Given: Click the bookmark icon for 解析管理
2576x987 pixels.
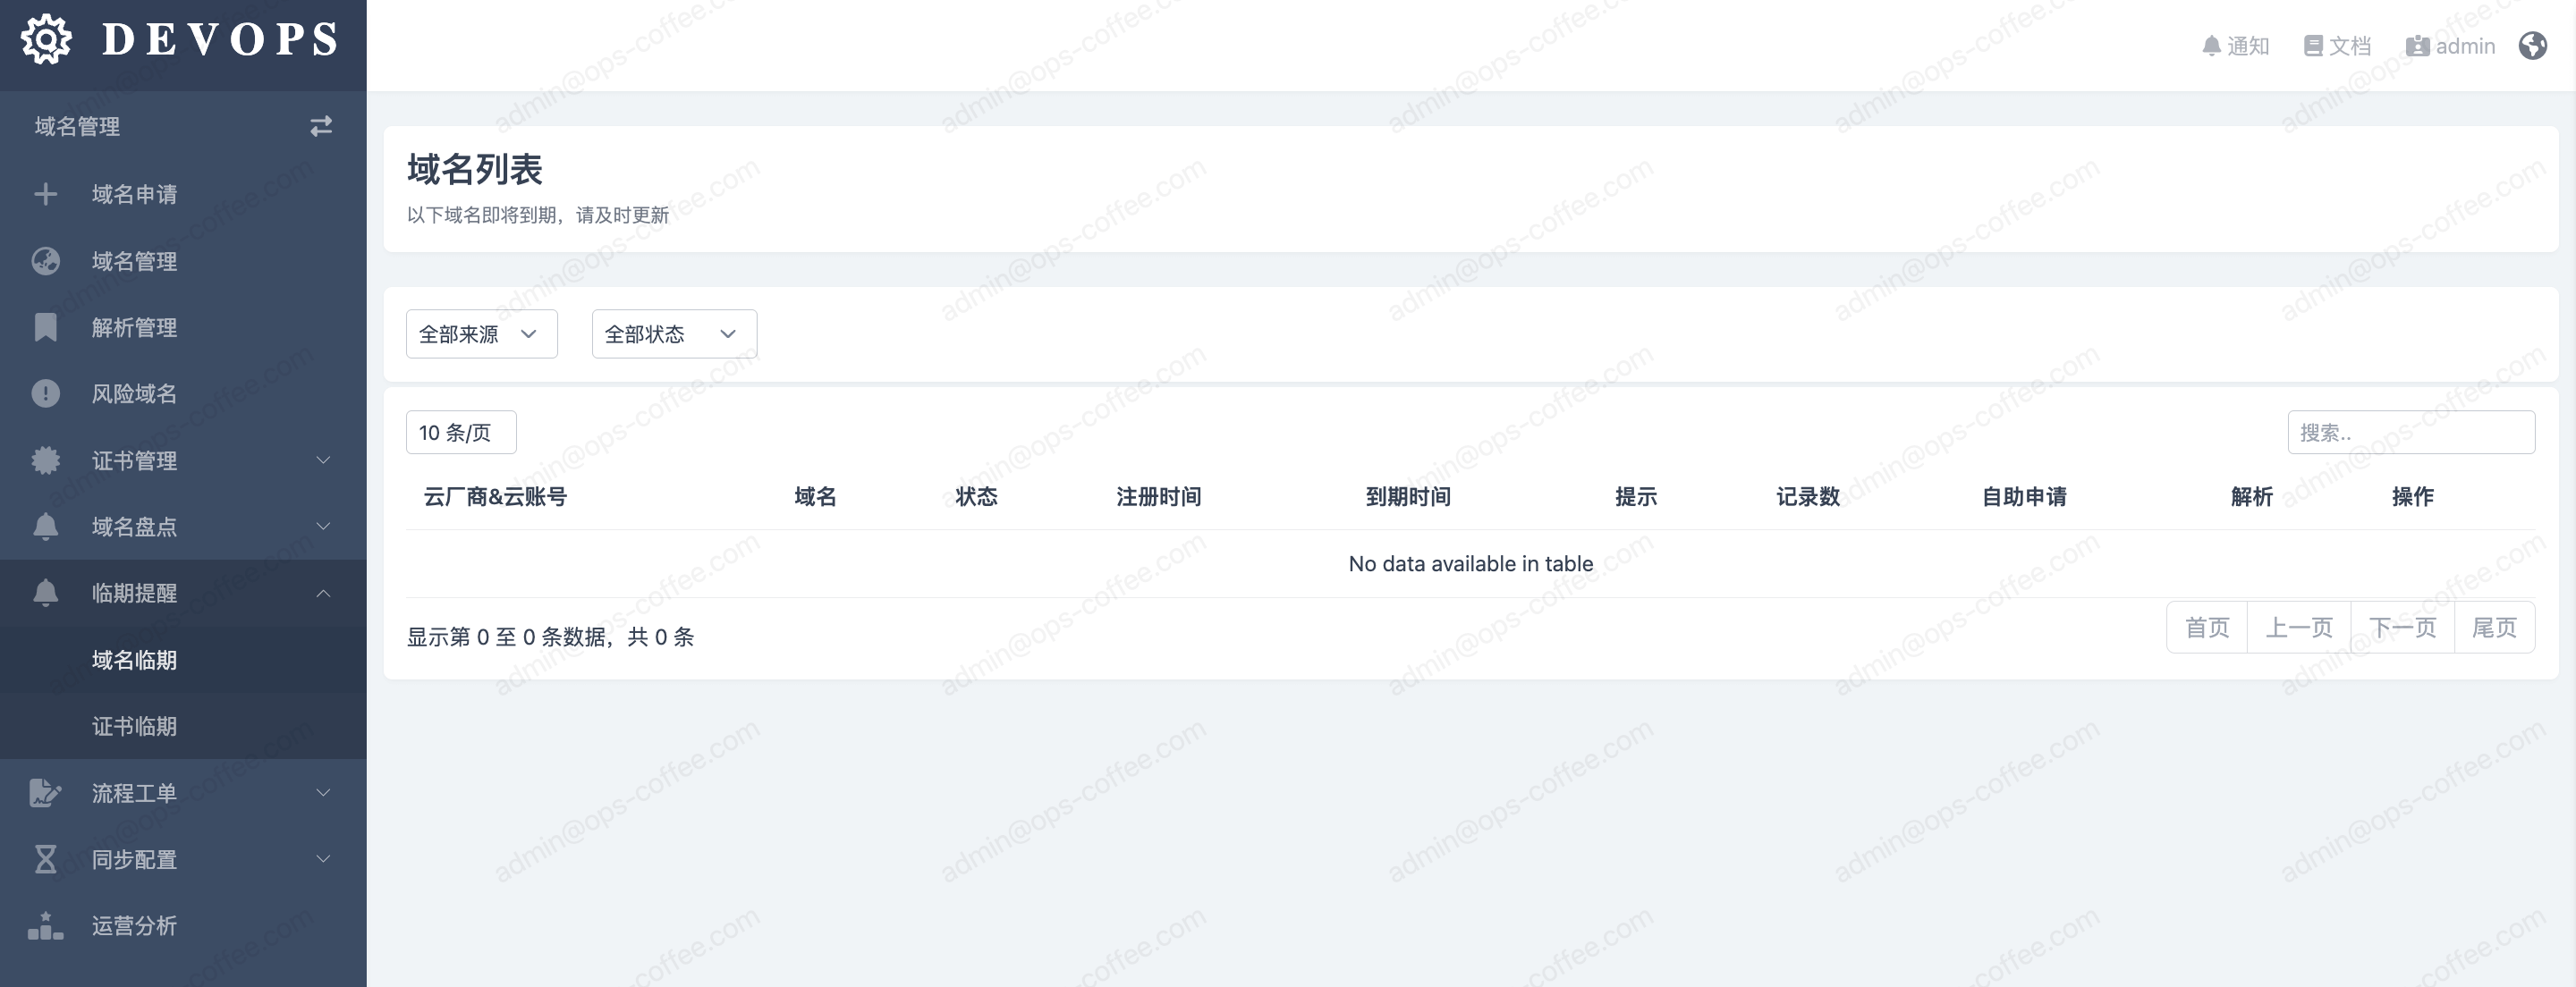Looking at the screenshot, I should (x=45, y=327).
